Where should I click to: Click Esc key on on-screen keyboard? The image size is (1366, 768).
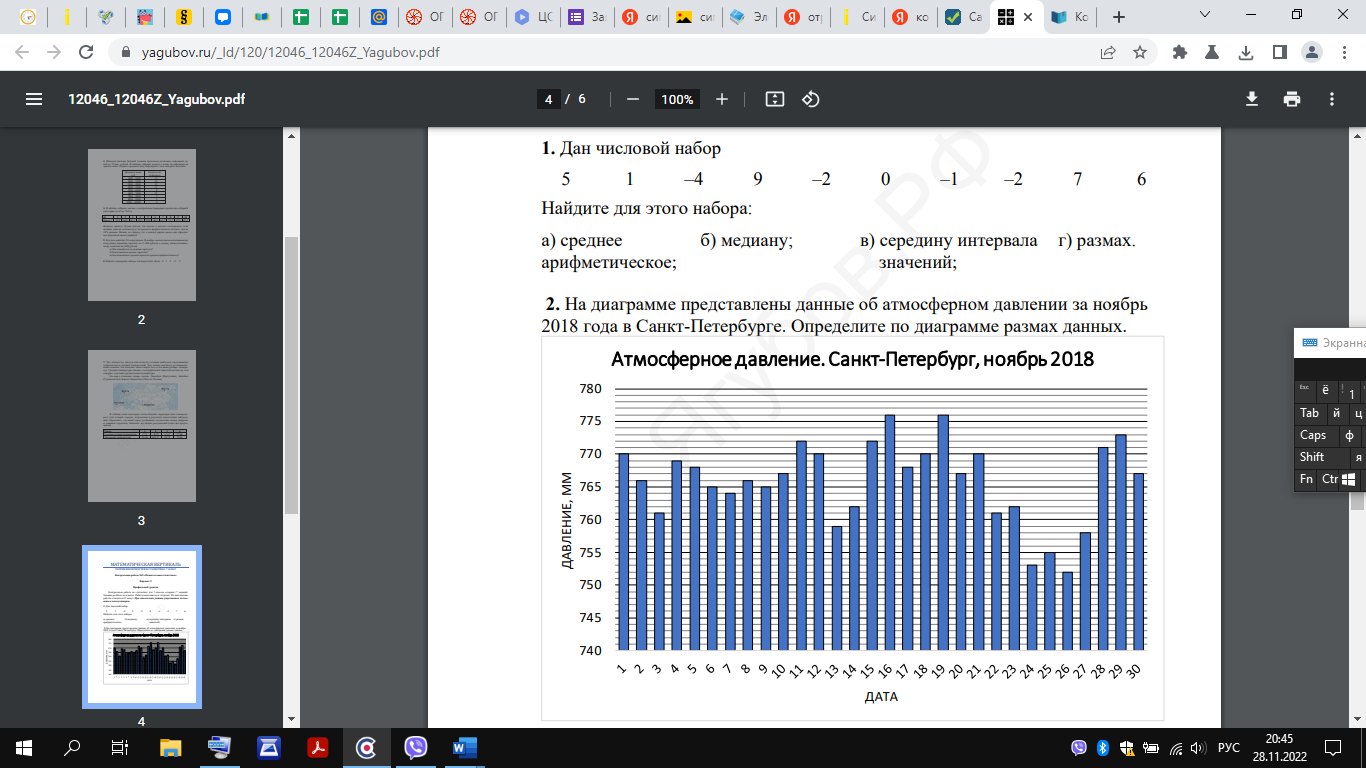click(x=1304, y=390)
